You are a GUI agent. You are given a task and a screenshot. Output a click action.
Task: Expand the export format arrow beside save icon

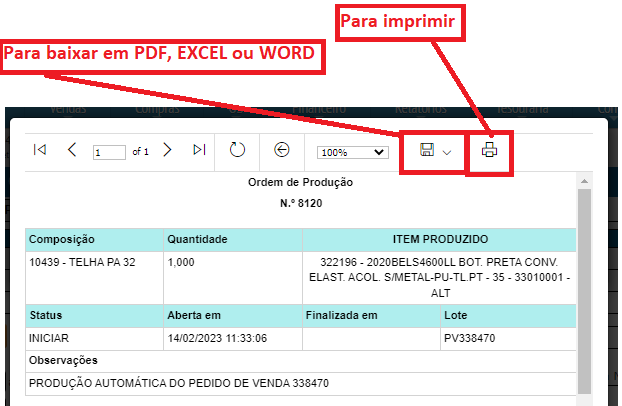[x=447, y=152]
